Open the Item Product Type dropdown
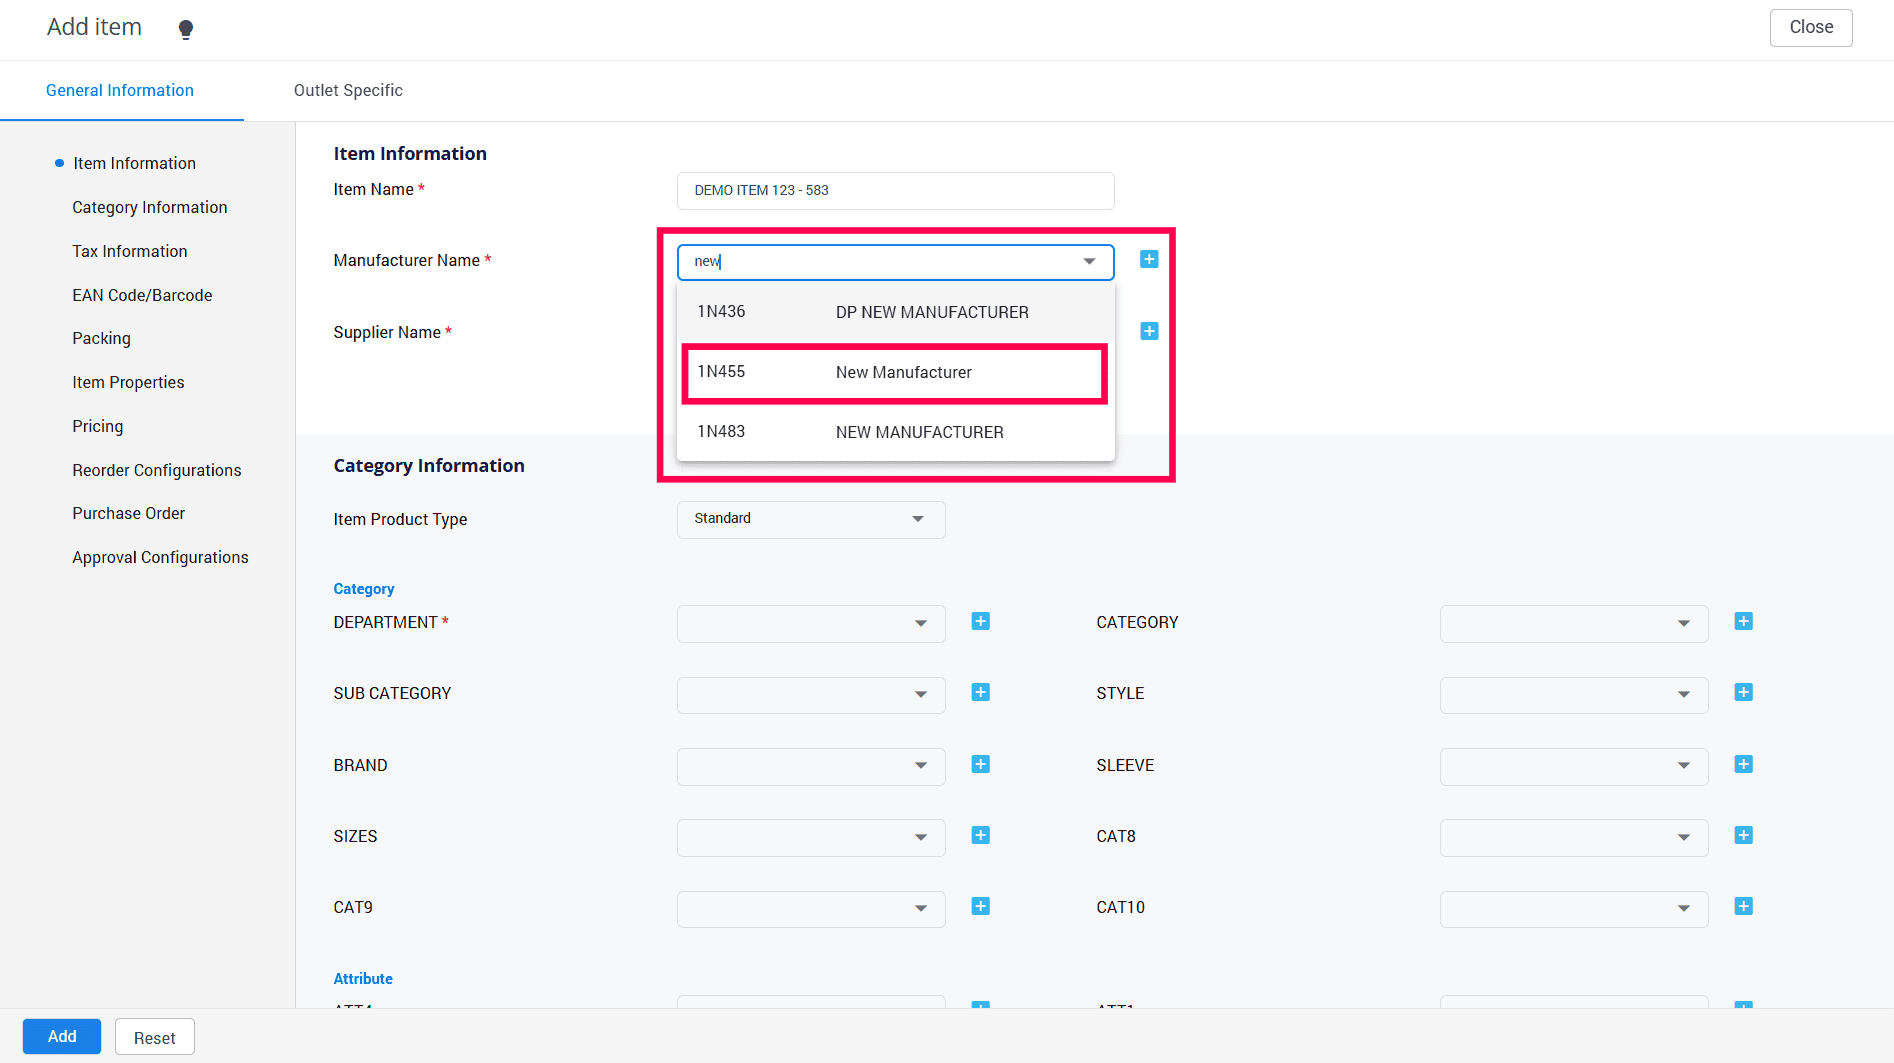1894x1063 pixels. point(810,519)
